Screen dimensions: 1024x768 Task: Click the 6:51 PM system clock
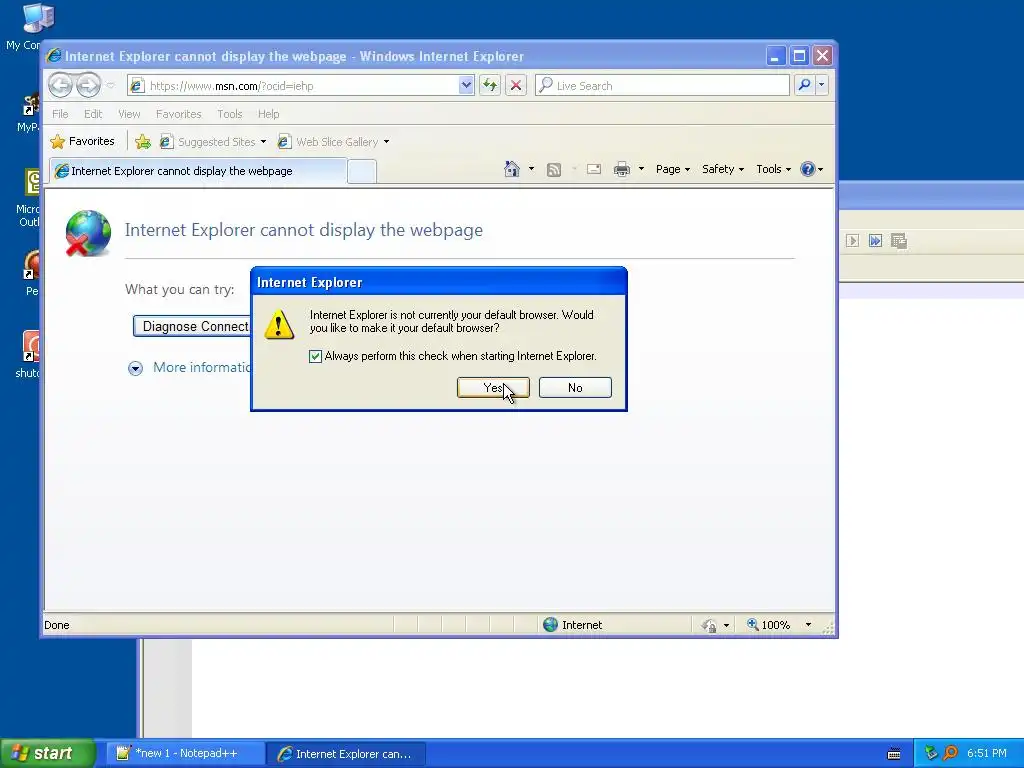point(987,753)
